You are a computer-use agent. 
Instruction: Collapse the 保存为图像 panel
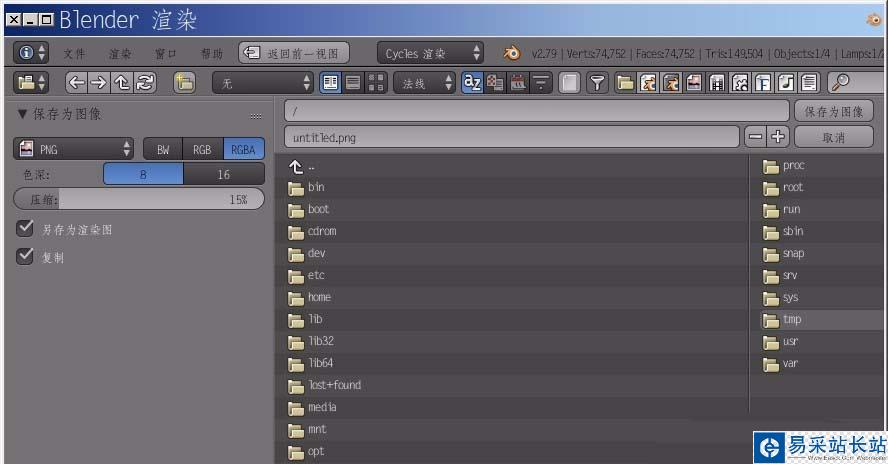22,114
